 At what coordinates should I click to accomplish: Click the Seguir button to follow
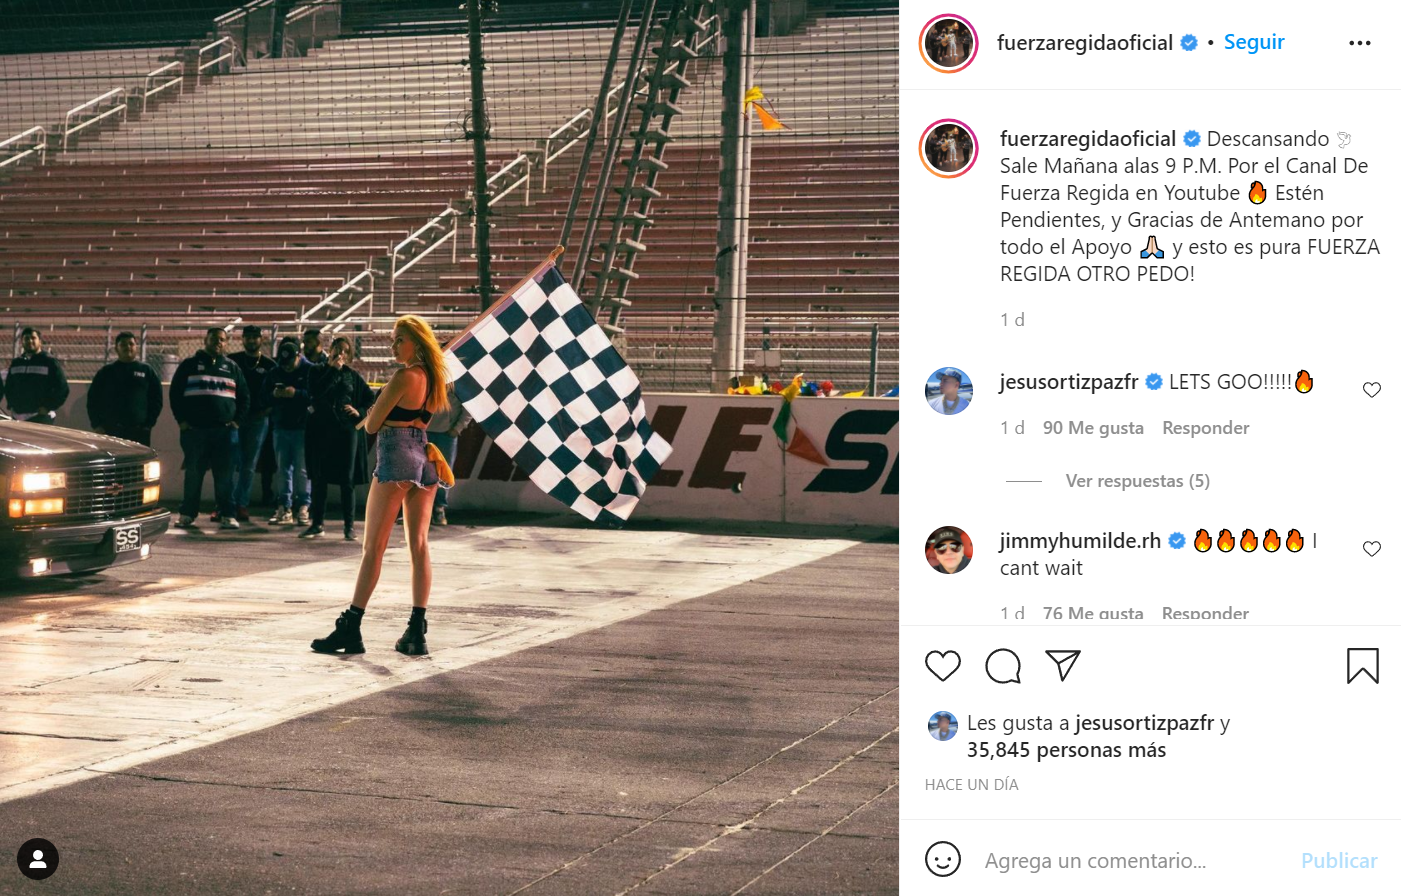(x=1254, y=42)
